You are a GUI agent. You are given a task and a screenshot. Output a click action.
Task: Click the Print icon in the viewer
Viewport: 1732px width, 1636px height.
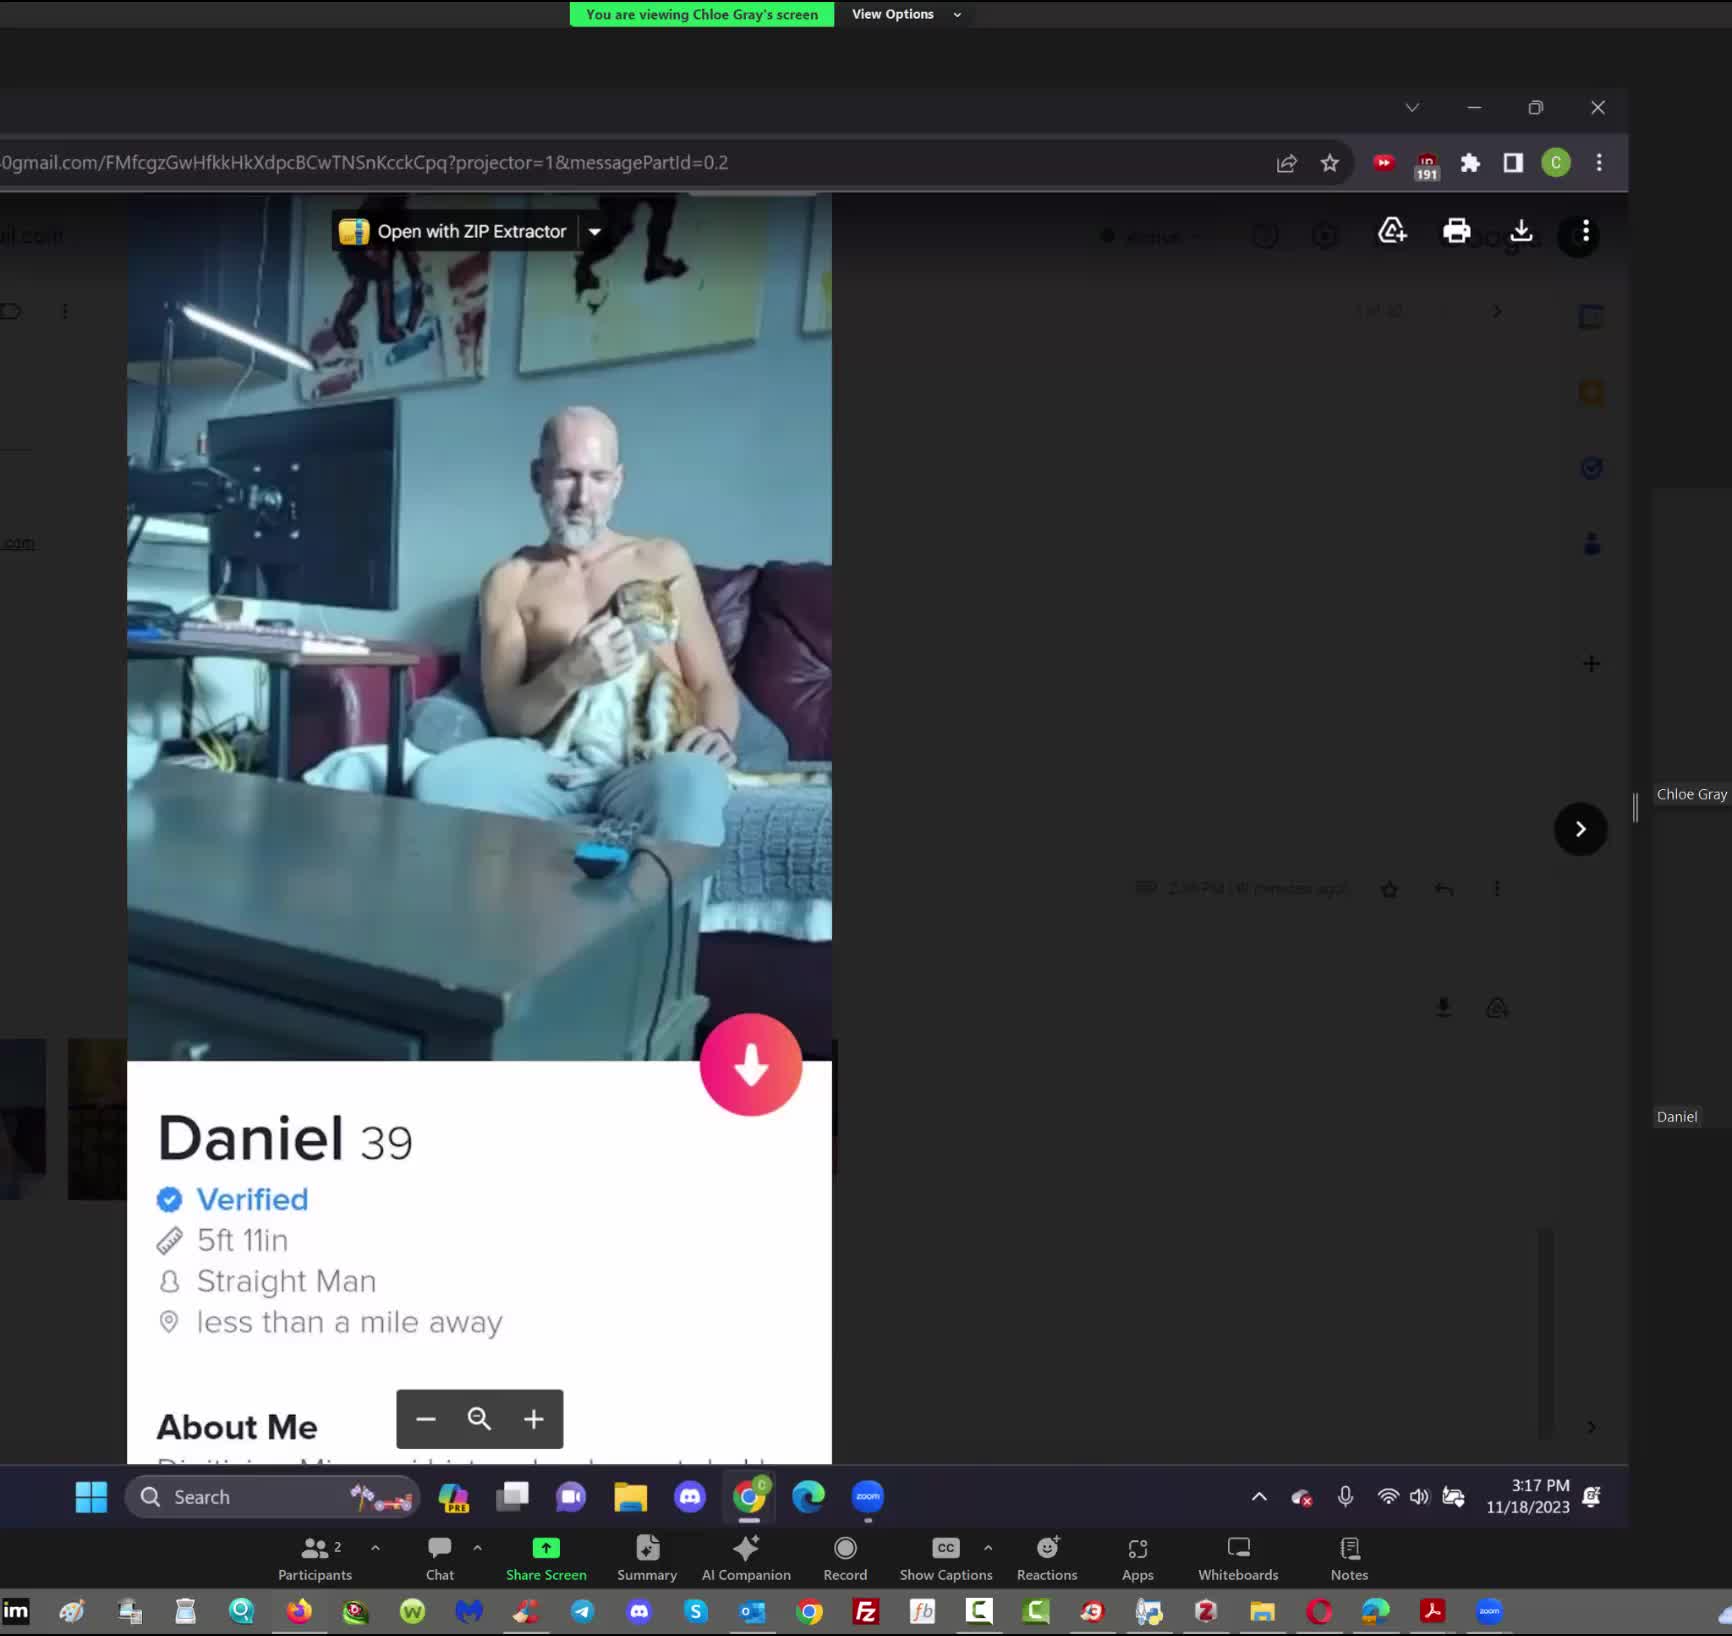click(1456, 232)
